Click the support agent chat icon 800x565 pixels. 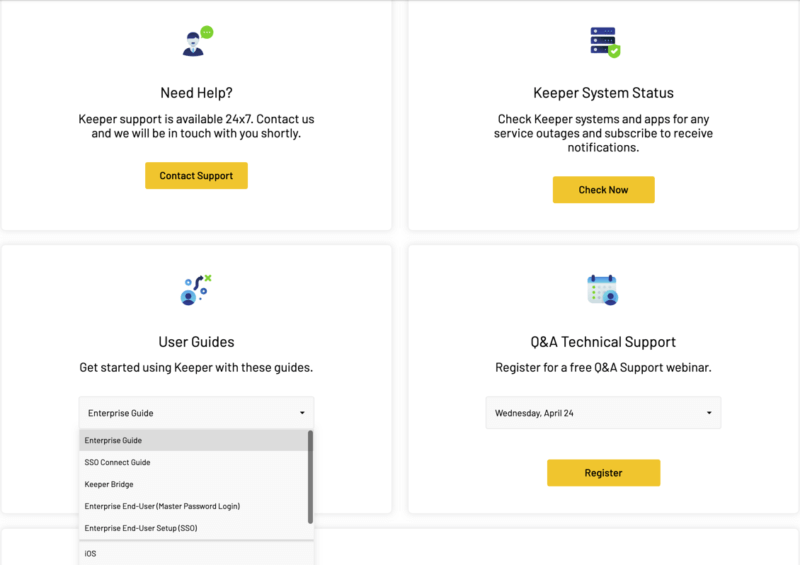click(198, 41)
